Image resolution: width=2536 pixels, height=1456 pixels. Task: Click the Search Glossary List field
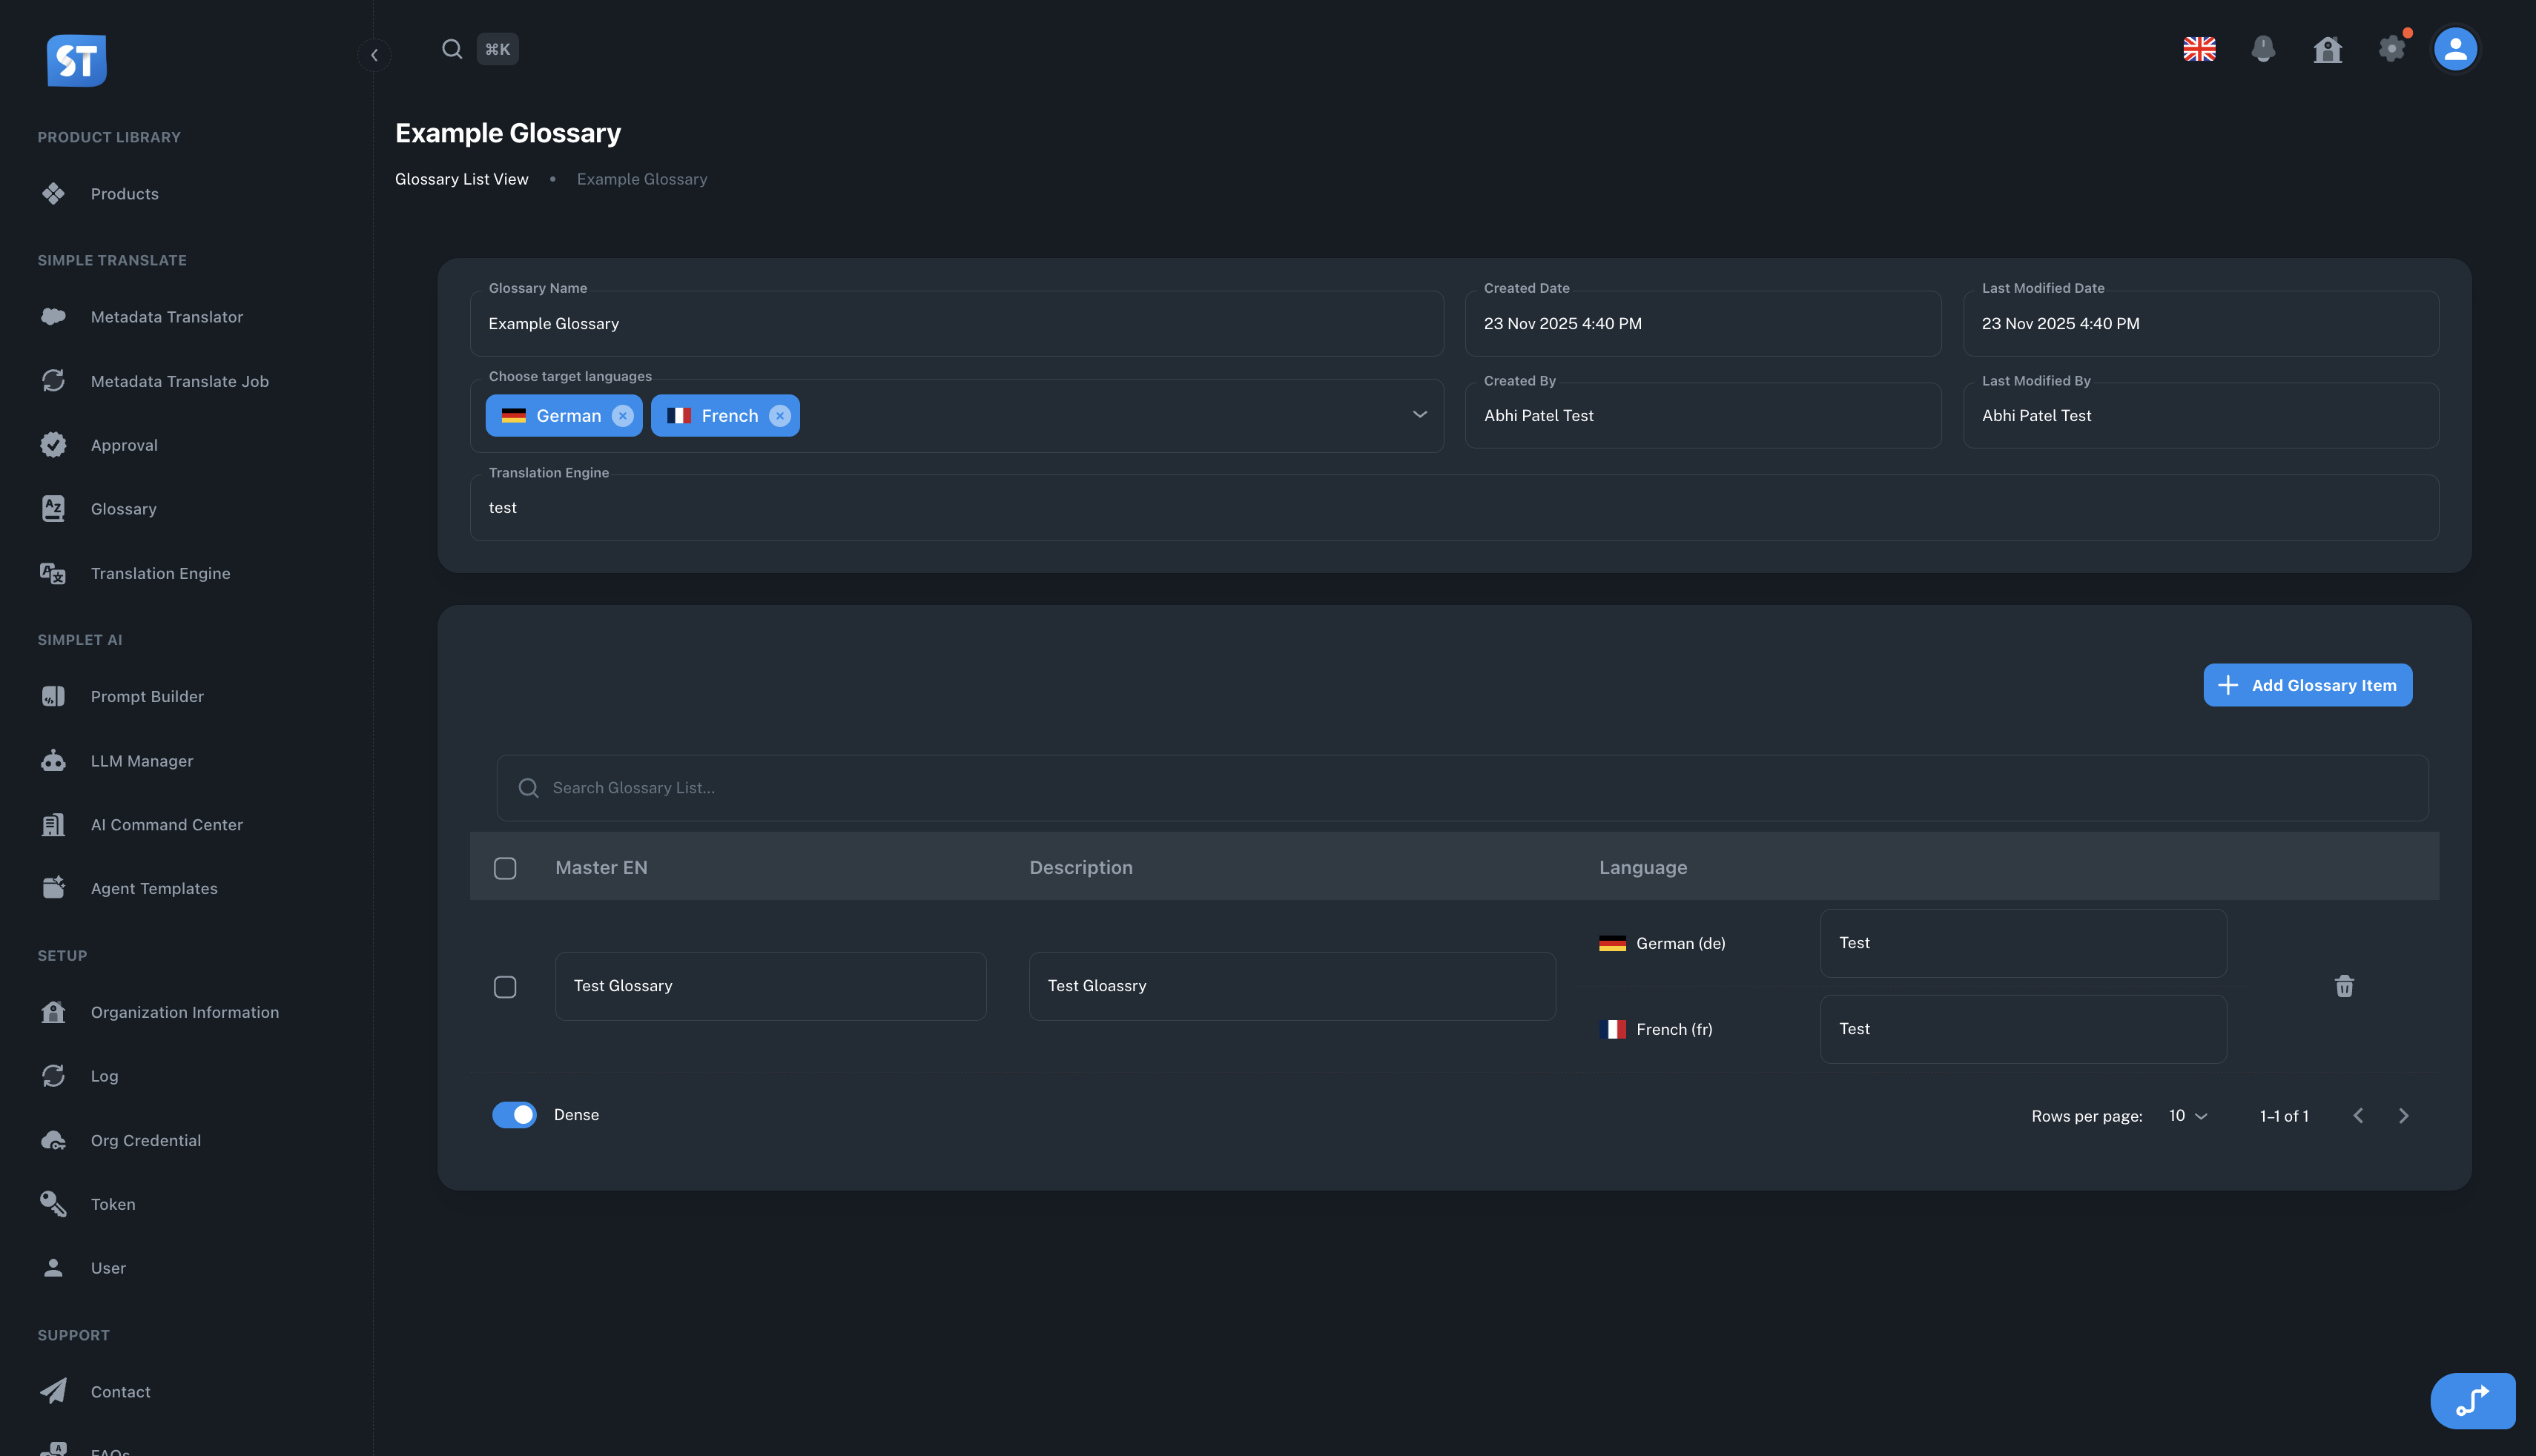pos(1000,787)
